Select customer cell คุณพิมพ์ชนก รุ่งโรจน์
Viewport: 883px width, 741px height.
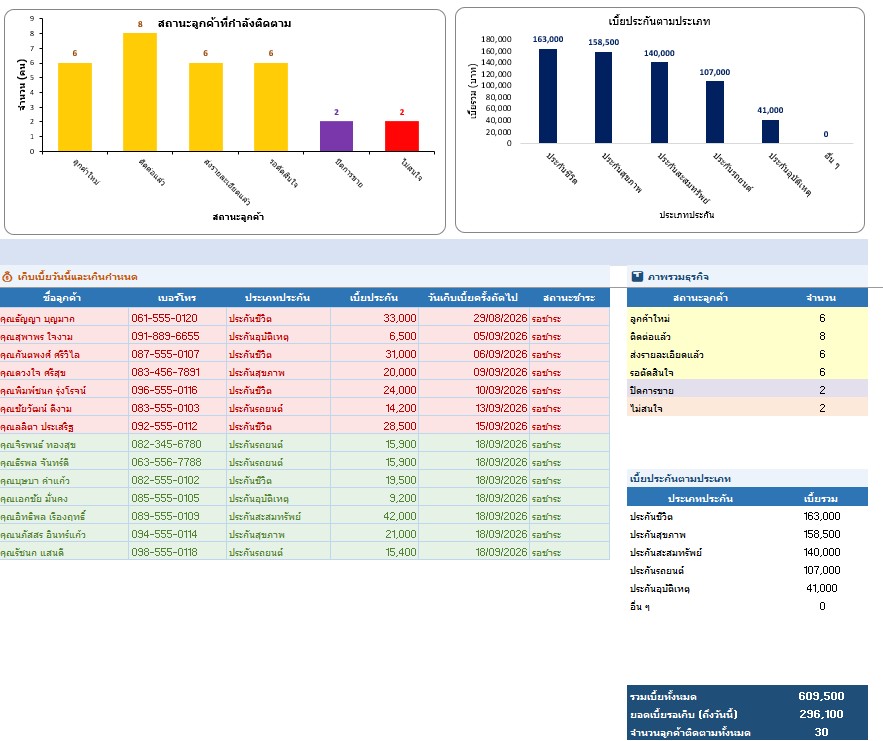64,390
